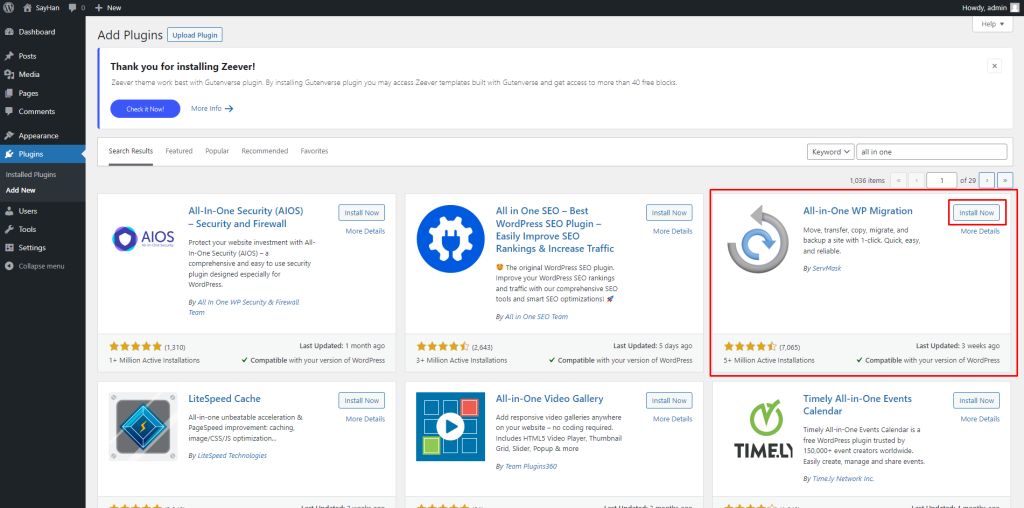
Task: Click the WordPress logo in admin bar
Action: pos(9,7)
